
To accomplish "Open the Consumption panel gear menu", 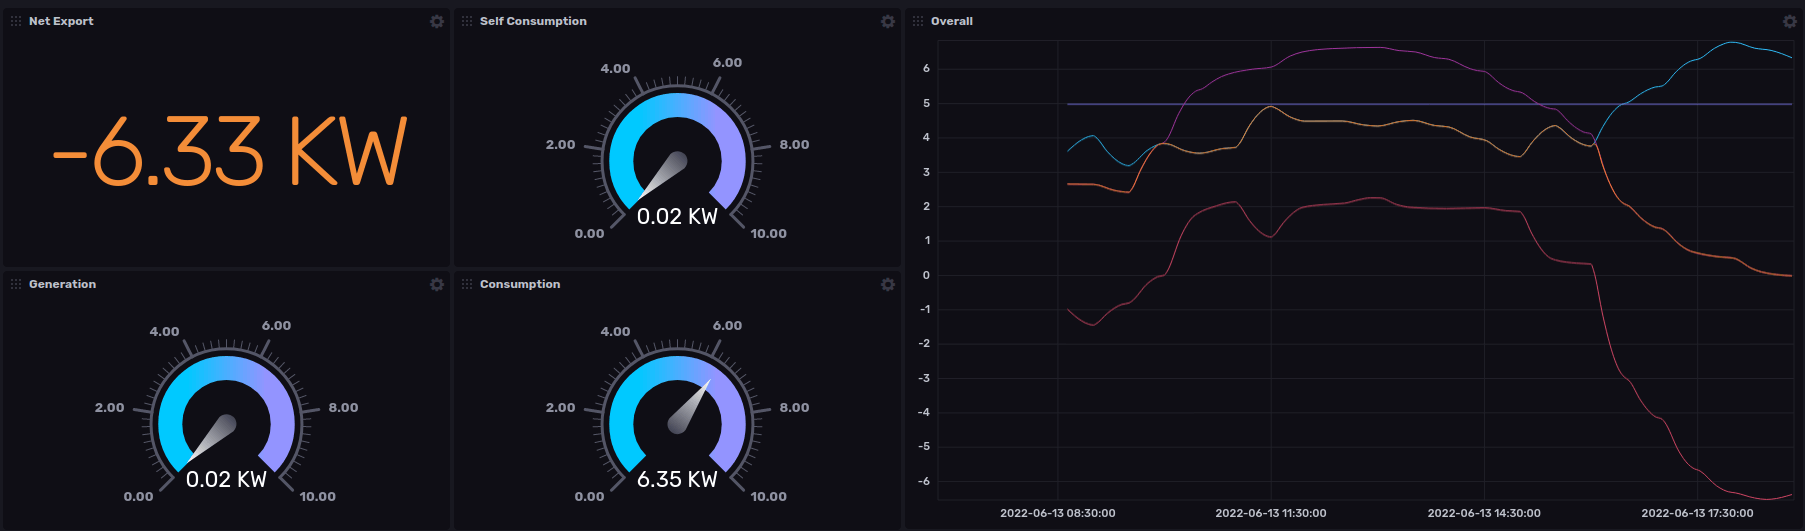I will pyautogui.click(x=888, y=284).
